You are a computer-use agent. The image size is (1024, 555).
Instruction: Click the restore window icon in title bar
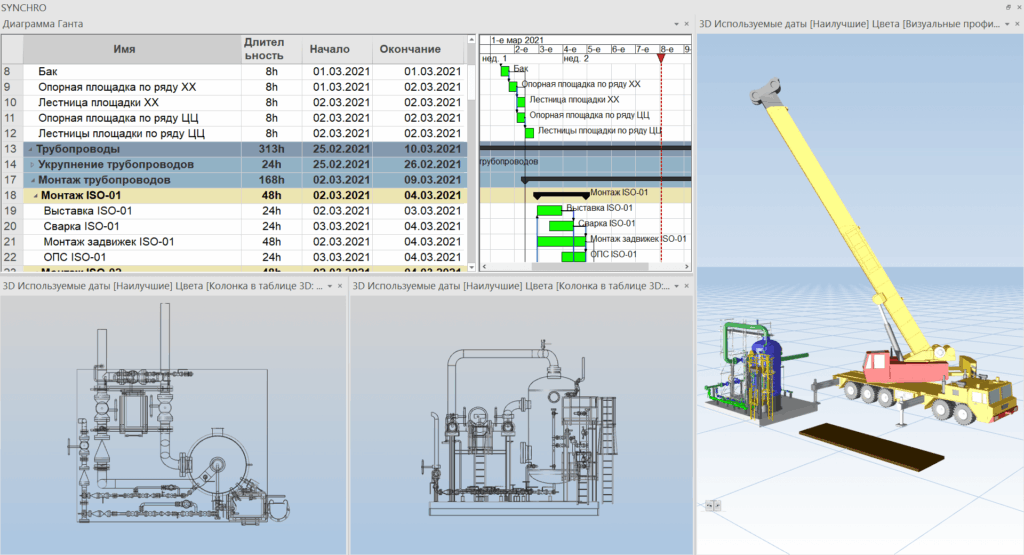(1008, 7)
